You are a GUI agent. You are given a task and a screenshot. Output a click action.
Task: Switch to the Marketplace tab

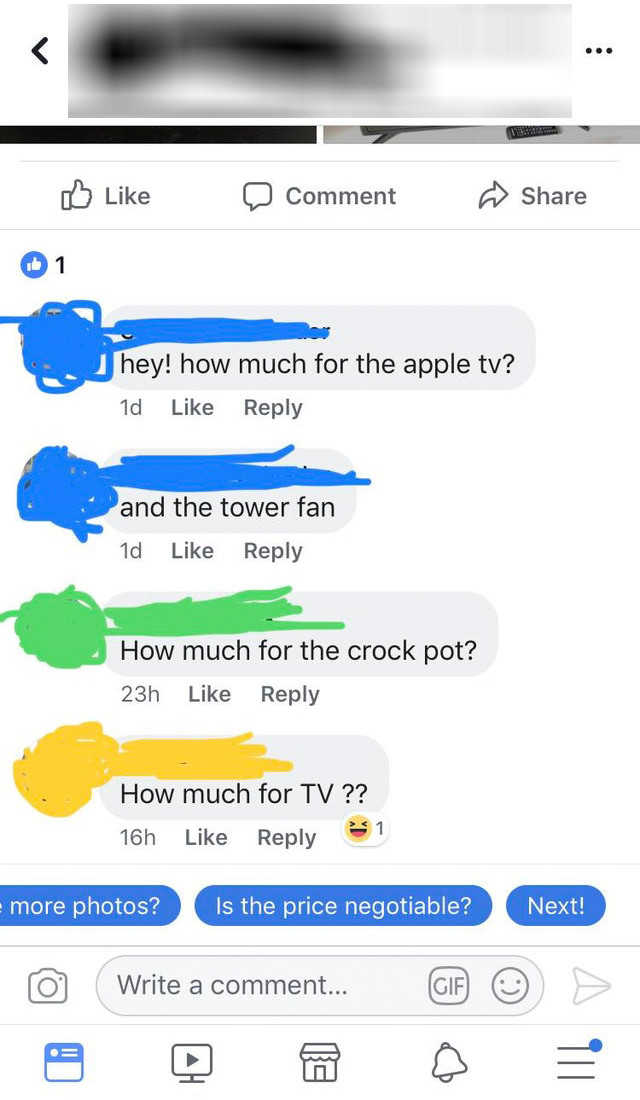[319, 1061]
